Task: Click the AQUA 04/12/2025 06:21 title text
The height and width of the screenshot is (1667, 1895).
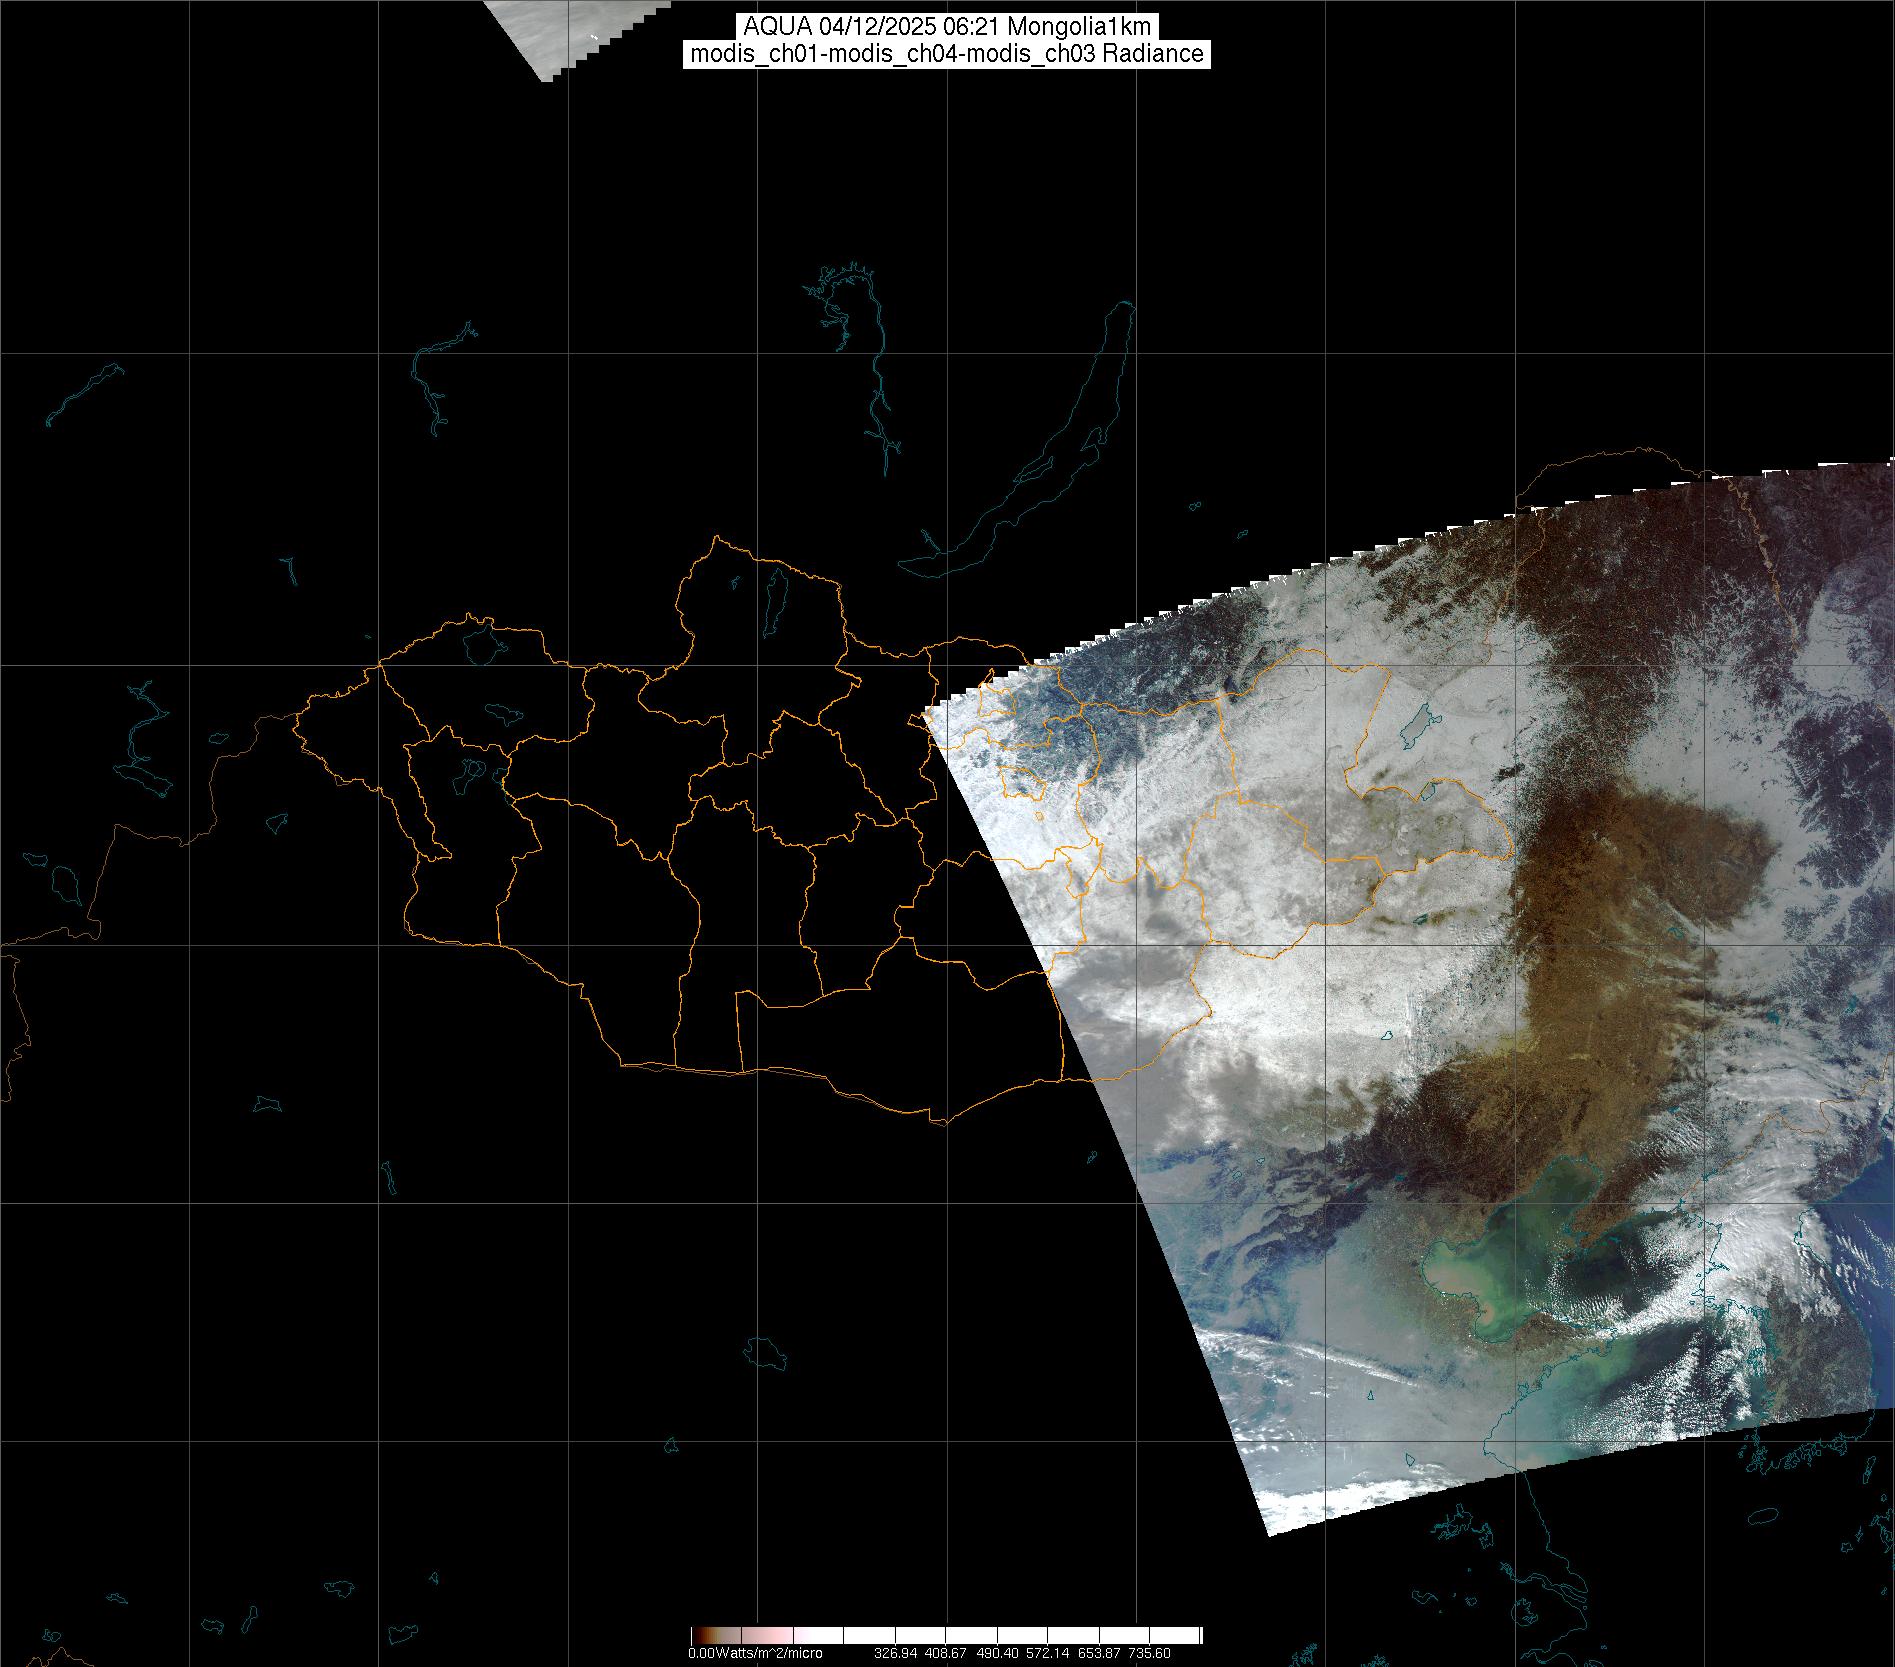Action: [946, 27]
